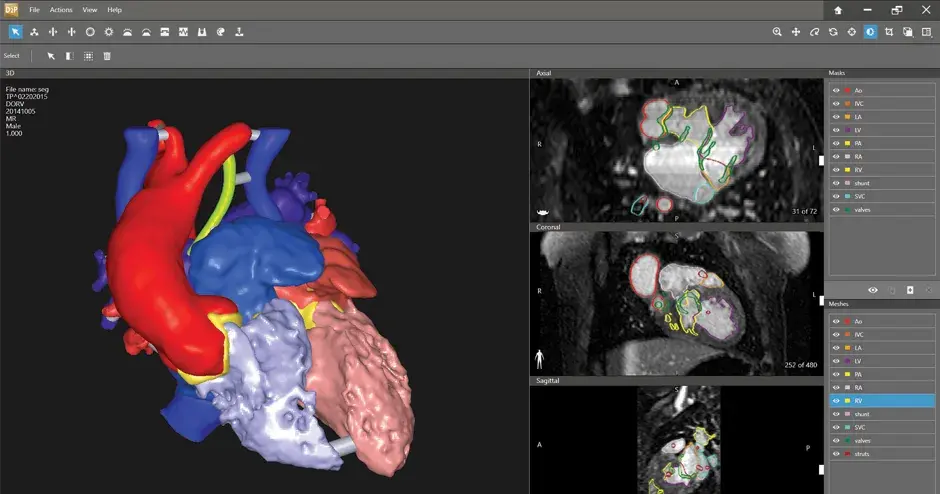Click the valves mask color swatch
The image size is (940, 494).
pos(847,209)
